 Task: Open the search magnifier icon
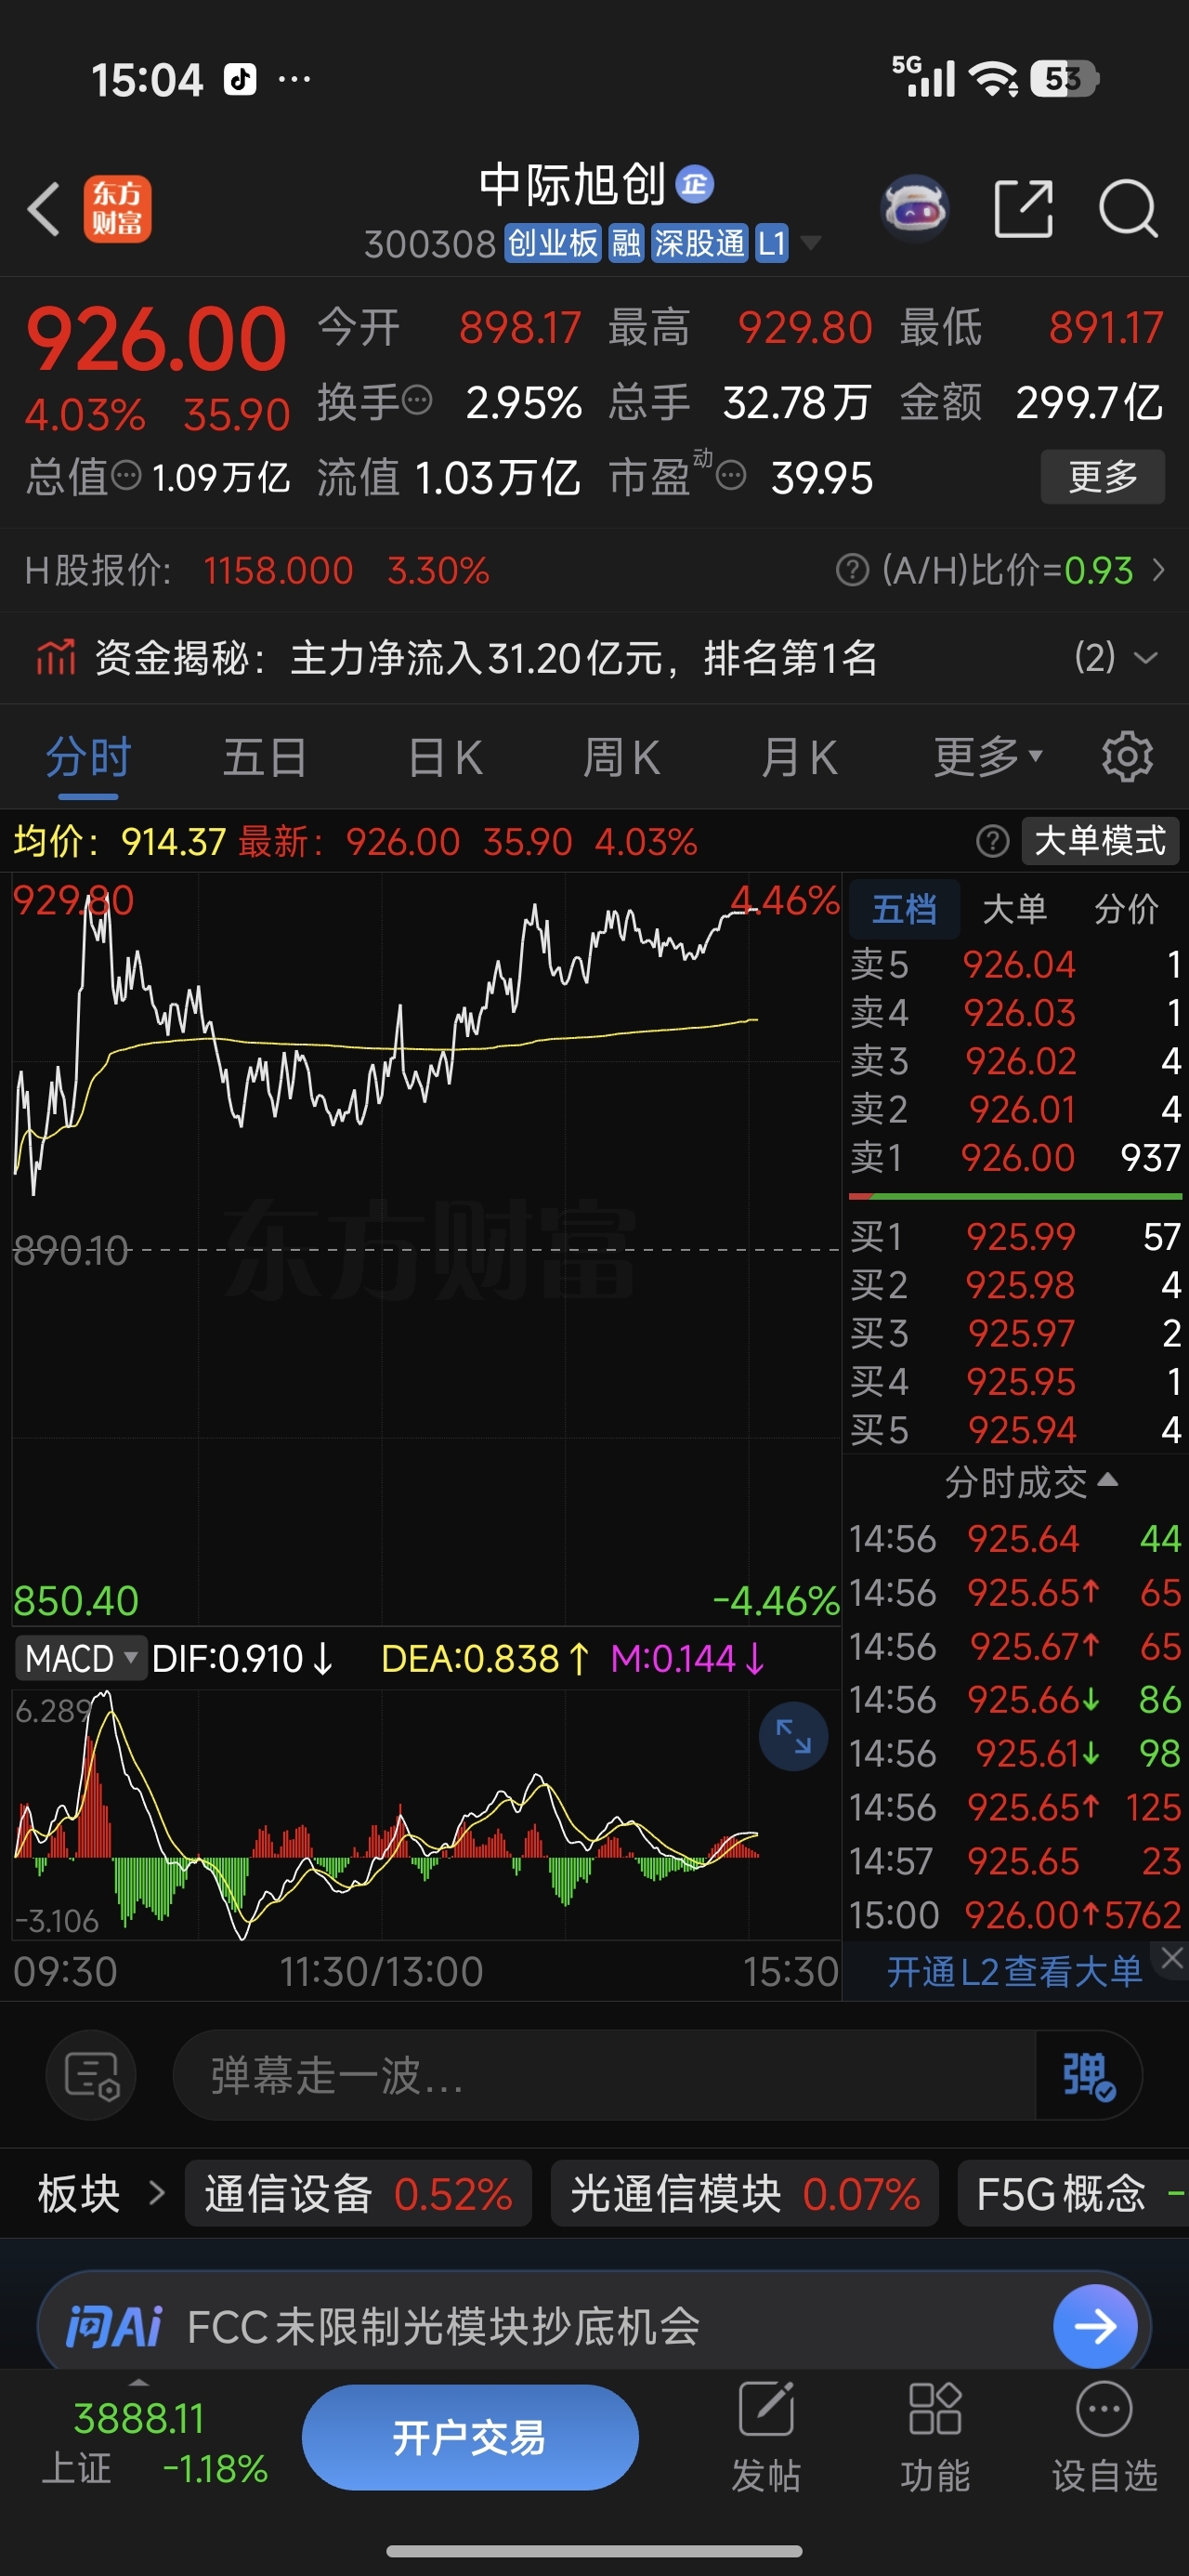click(1128, 209)
